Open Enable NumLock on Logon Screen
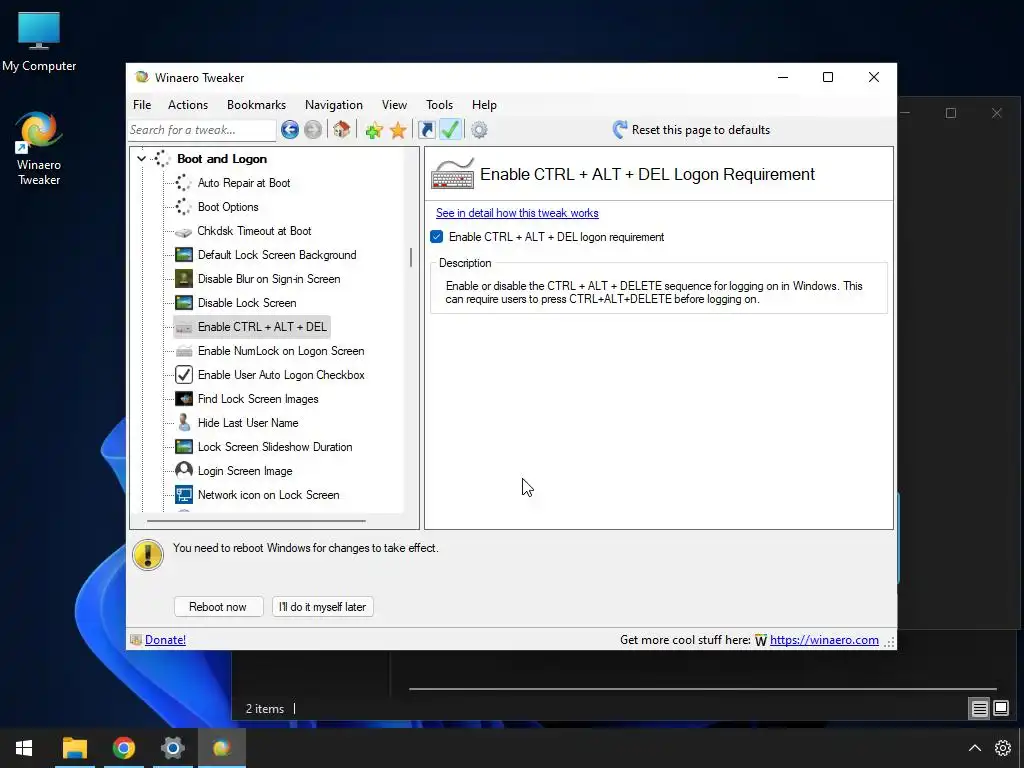The image size is (1024, 768). click(281, 351)
